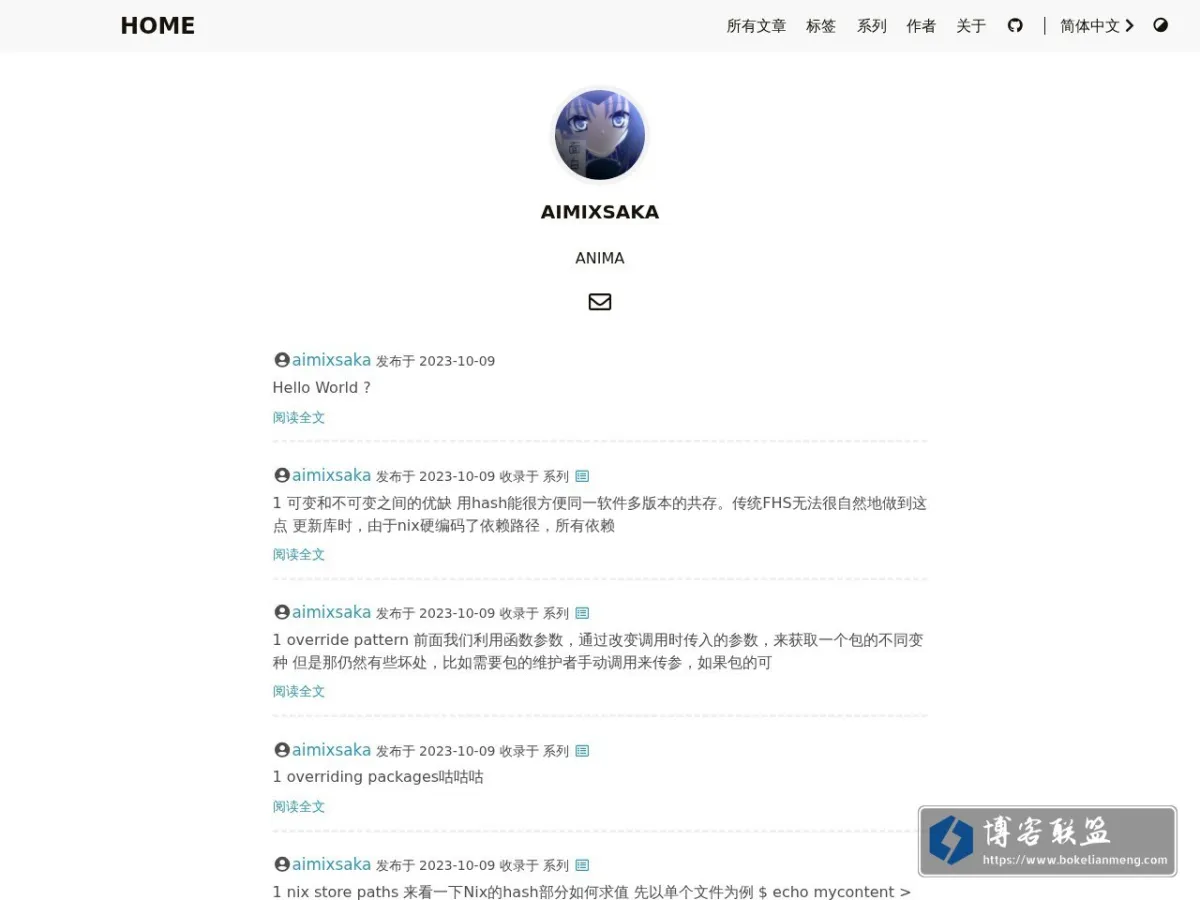Open the GitHub icon link
Screen dimensions: 1200x900
click(x=1015, y=25)
